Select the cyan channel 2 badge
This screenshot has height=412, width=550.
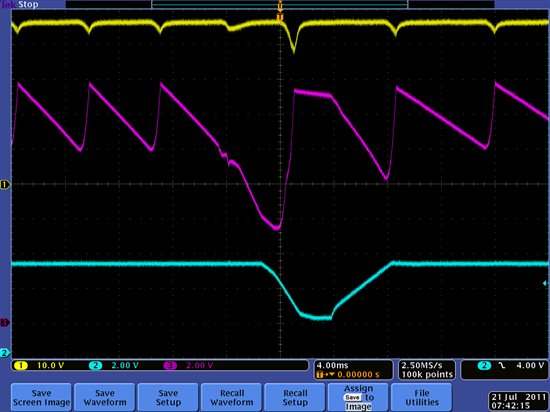(95, 366)
